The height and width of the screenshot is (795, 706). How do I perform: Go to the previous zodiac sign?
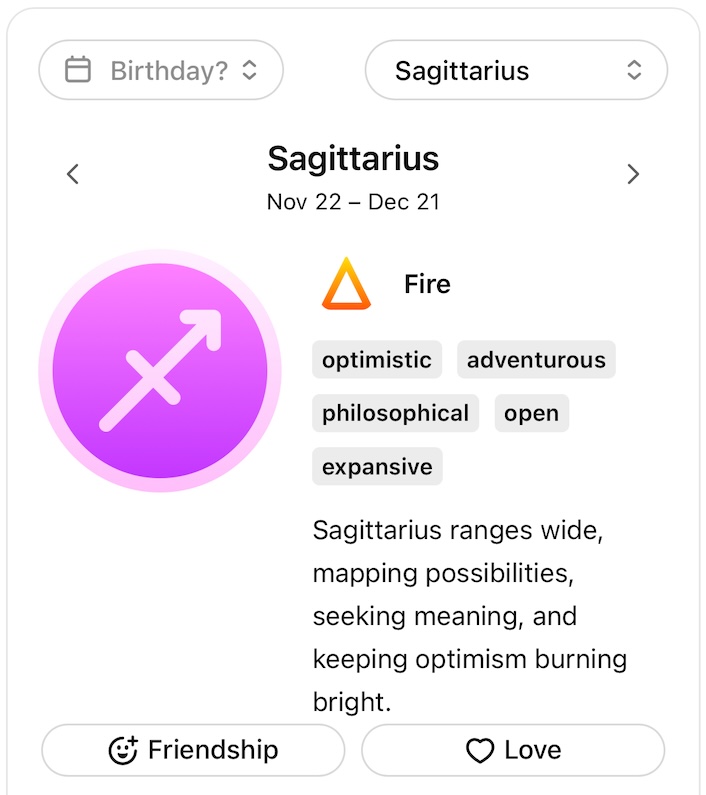point(72,174)
